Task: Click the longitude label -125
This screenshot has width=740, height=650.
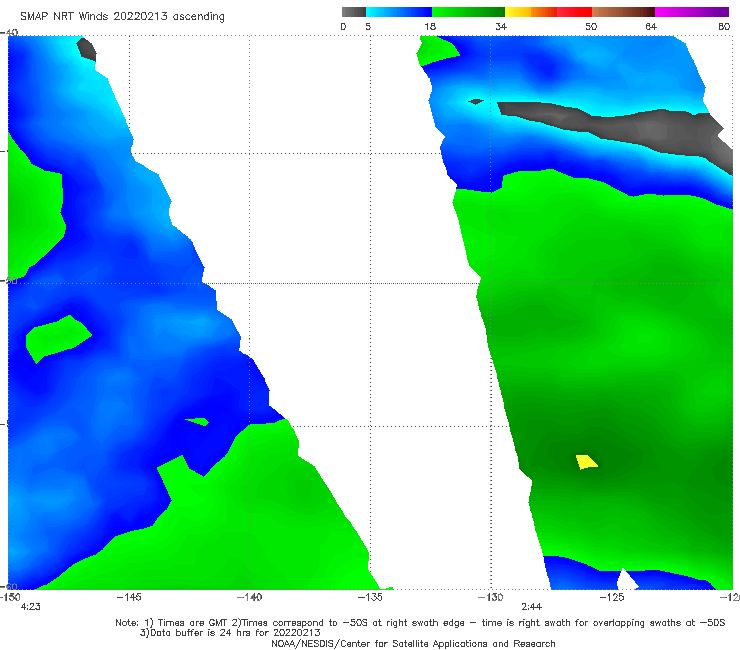Action: [x=612, y=597]
